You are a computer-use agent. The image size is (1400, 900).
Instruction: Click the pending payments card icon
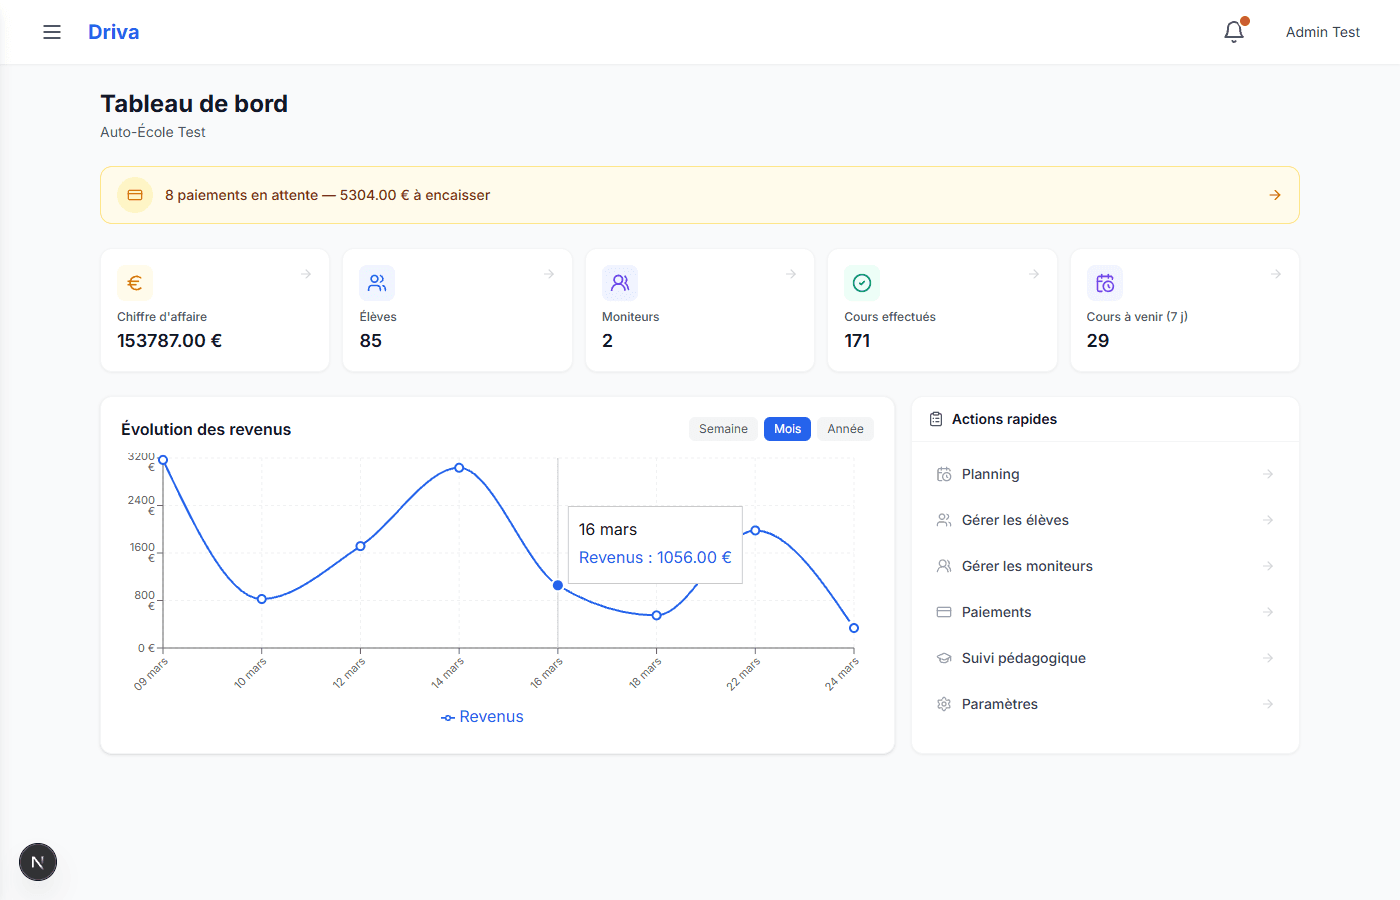point(135,195)
